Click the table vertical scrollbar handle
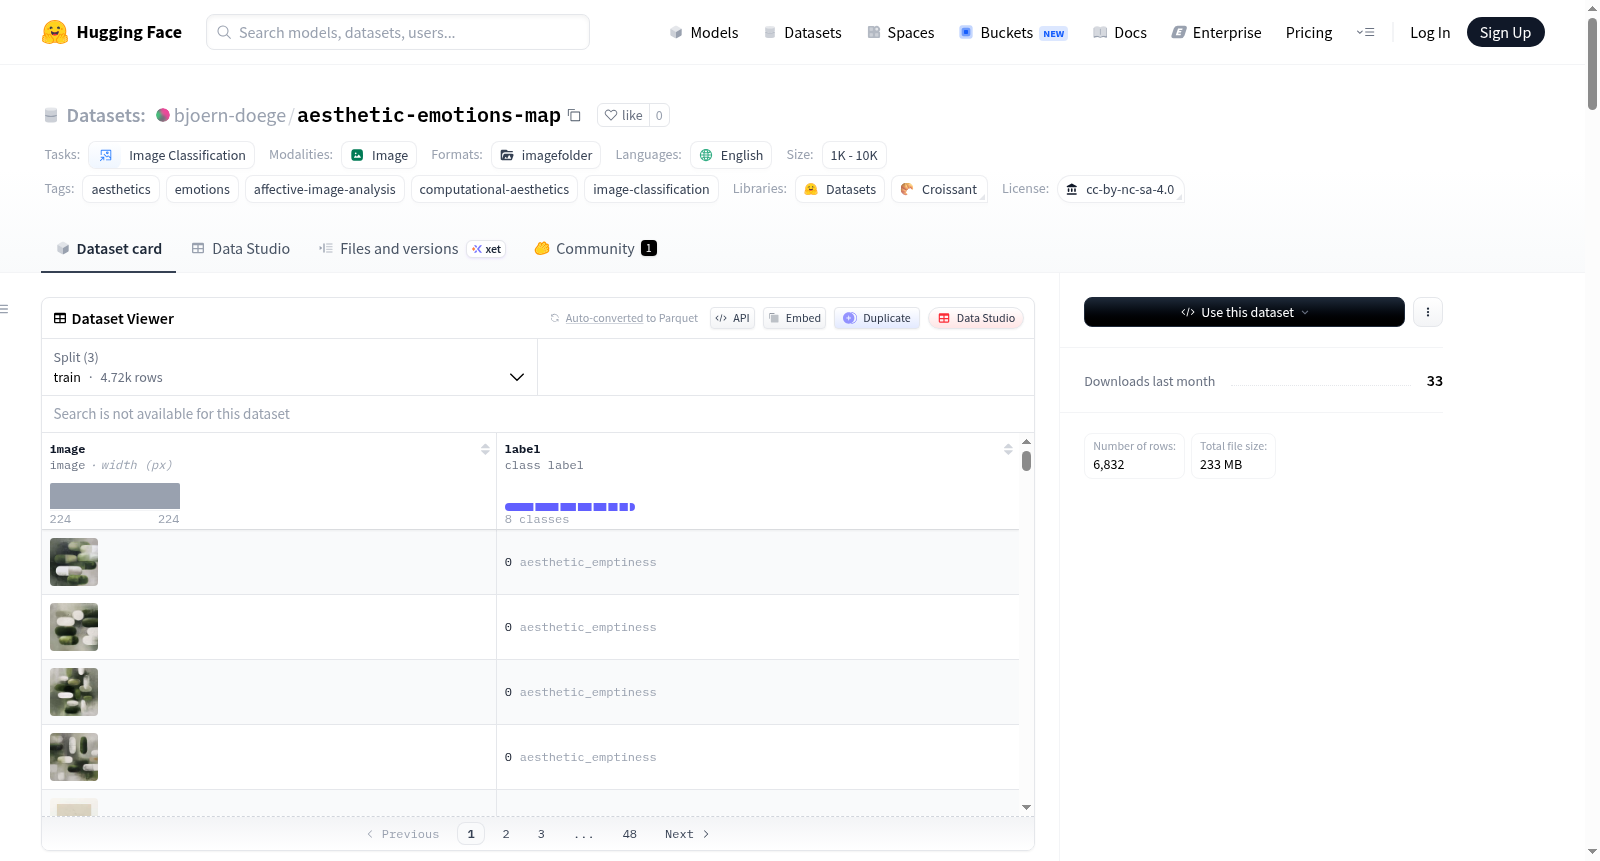Screen dimensions: 1600x861 [1026, 461]
